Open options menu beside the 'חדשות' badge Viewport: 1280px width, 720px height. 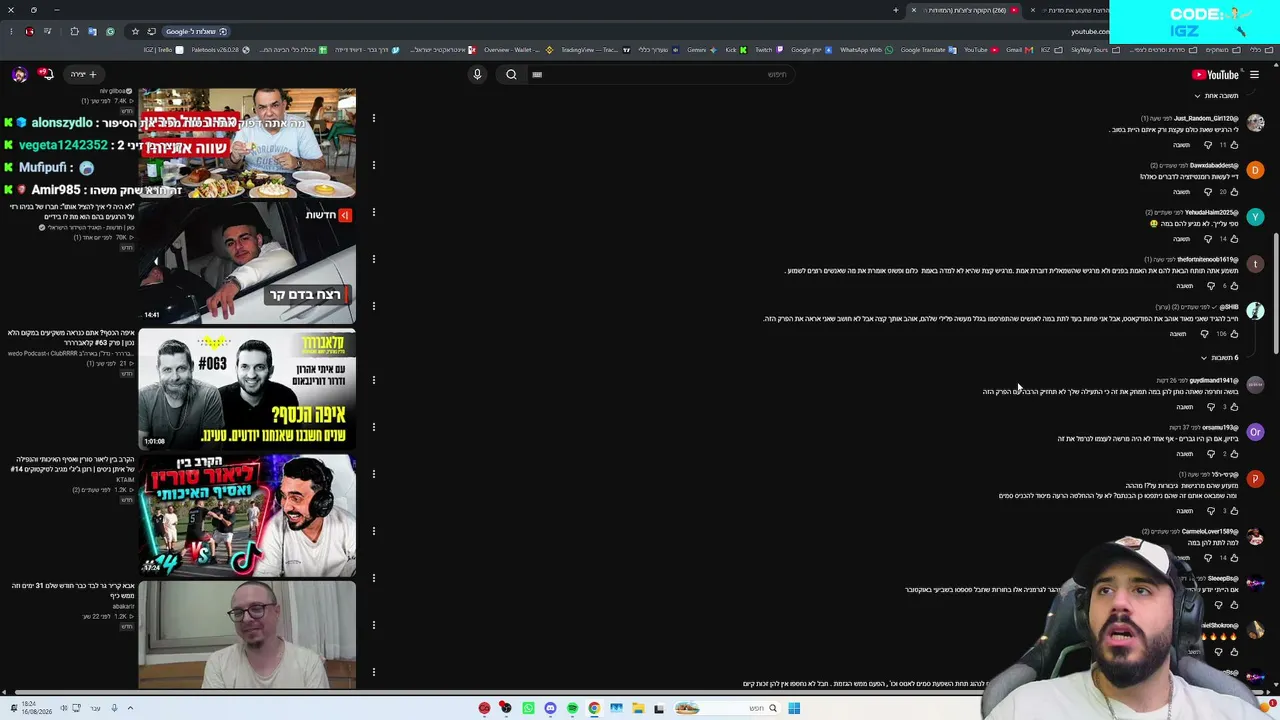pos(373,212)
